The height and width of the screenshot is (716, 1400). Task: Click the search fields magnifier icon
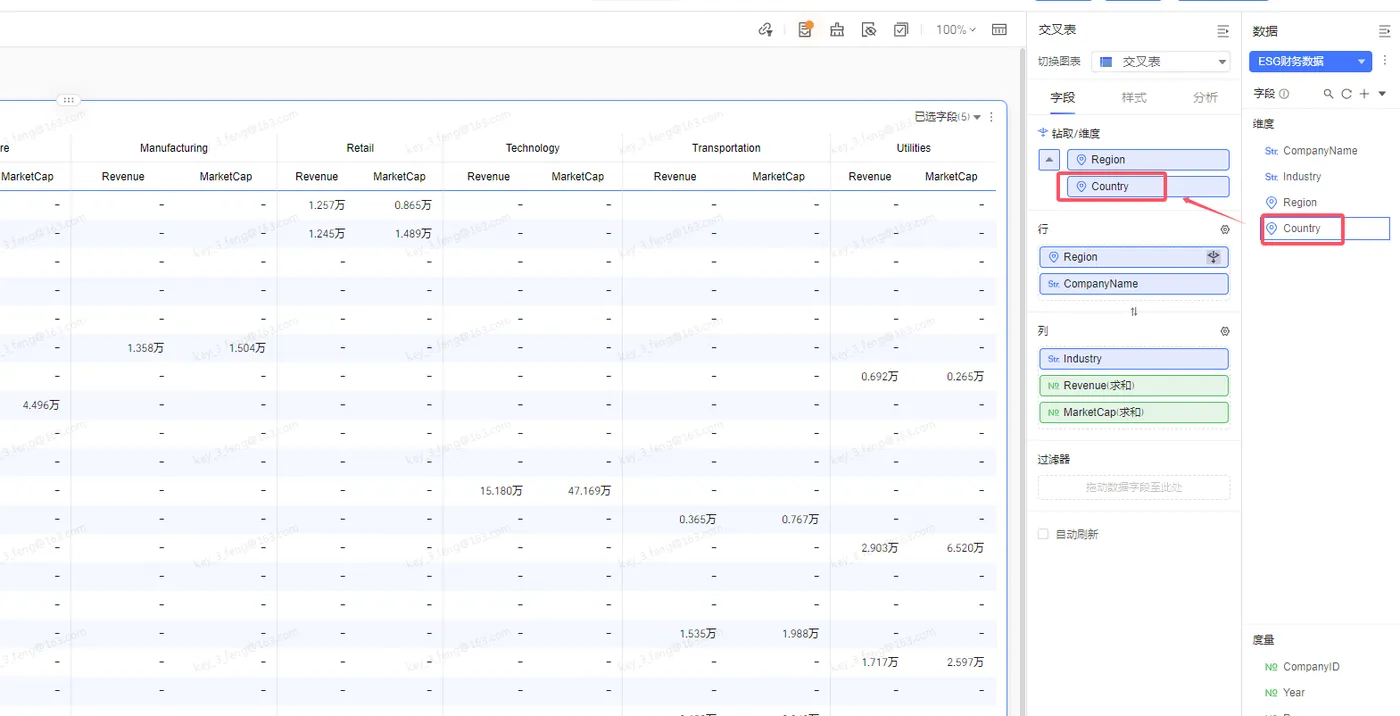(x=1328, y=94)
